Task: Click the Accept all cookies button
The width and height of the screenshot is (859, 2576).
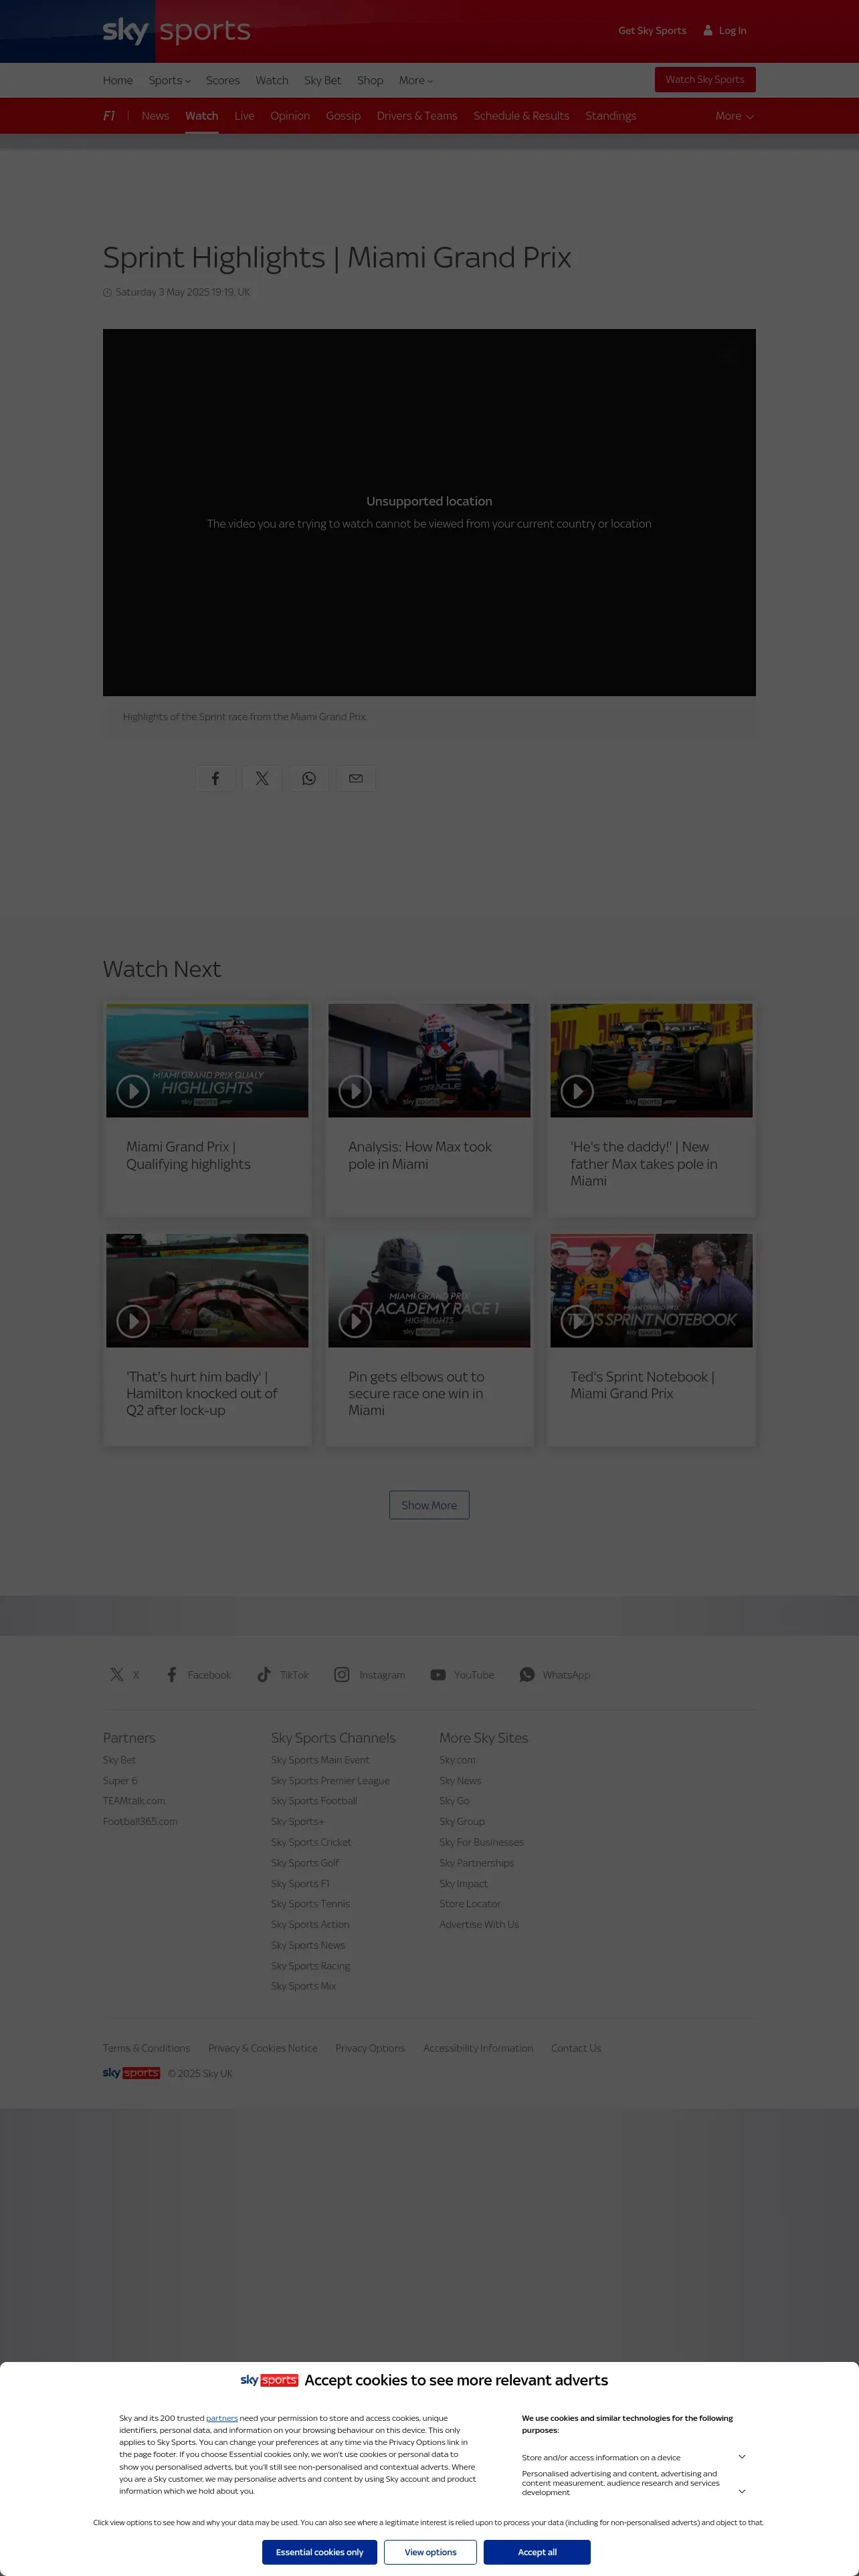Action: point(537,2552)
